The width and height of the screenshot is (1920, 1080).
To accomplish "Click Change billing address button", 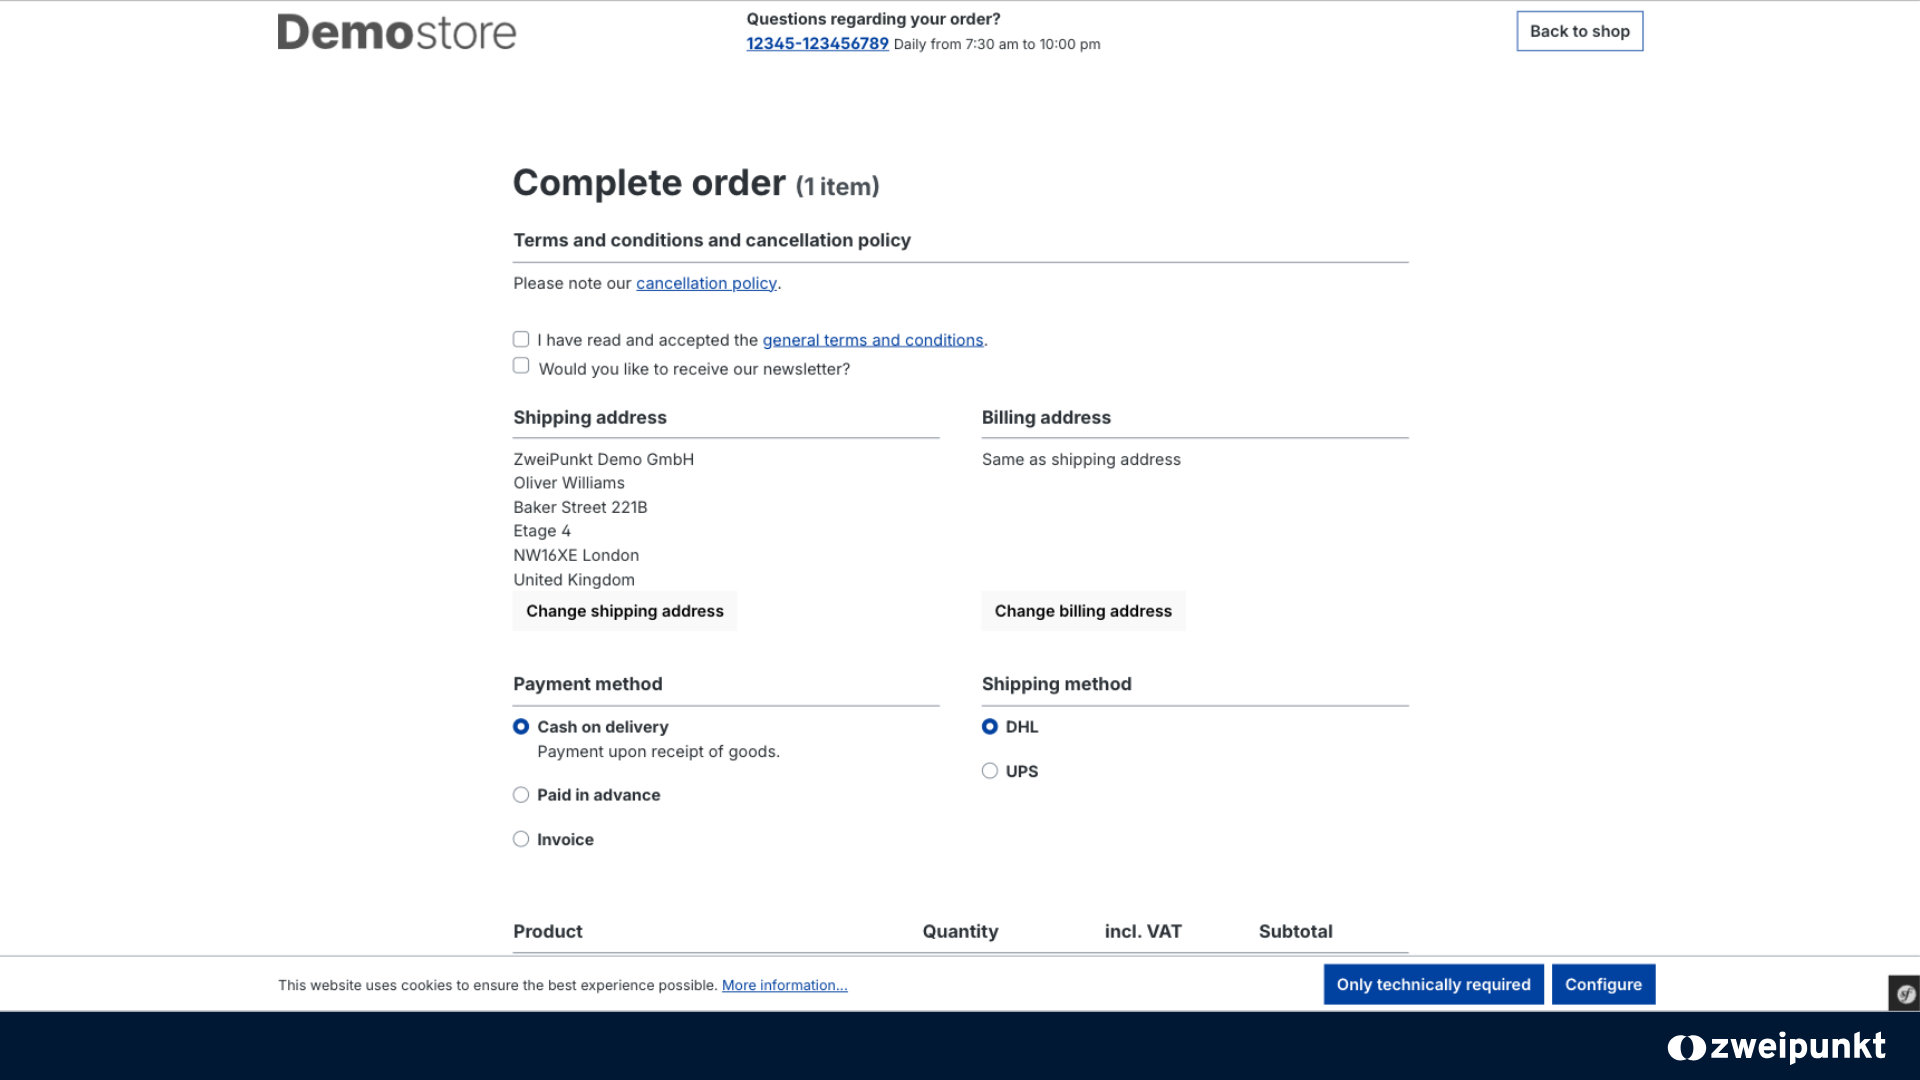I will click(x=1083, y=611).
